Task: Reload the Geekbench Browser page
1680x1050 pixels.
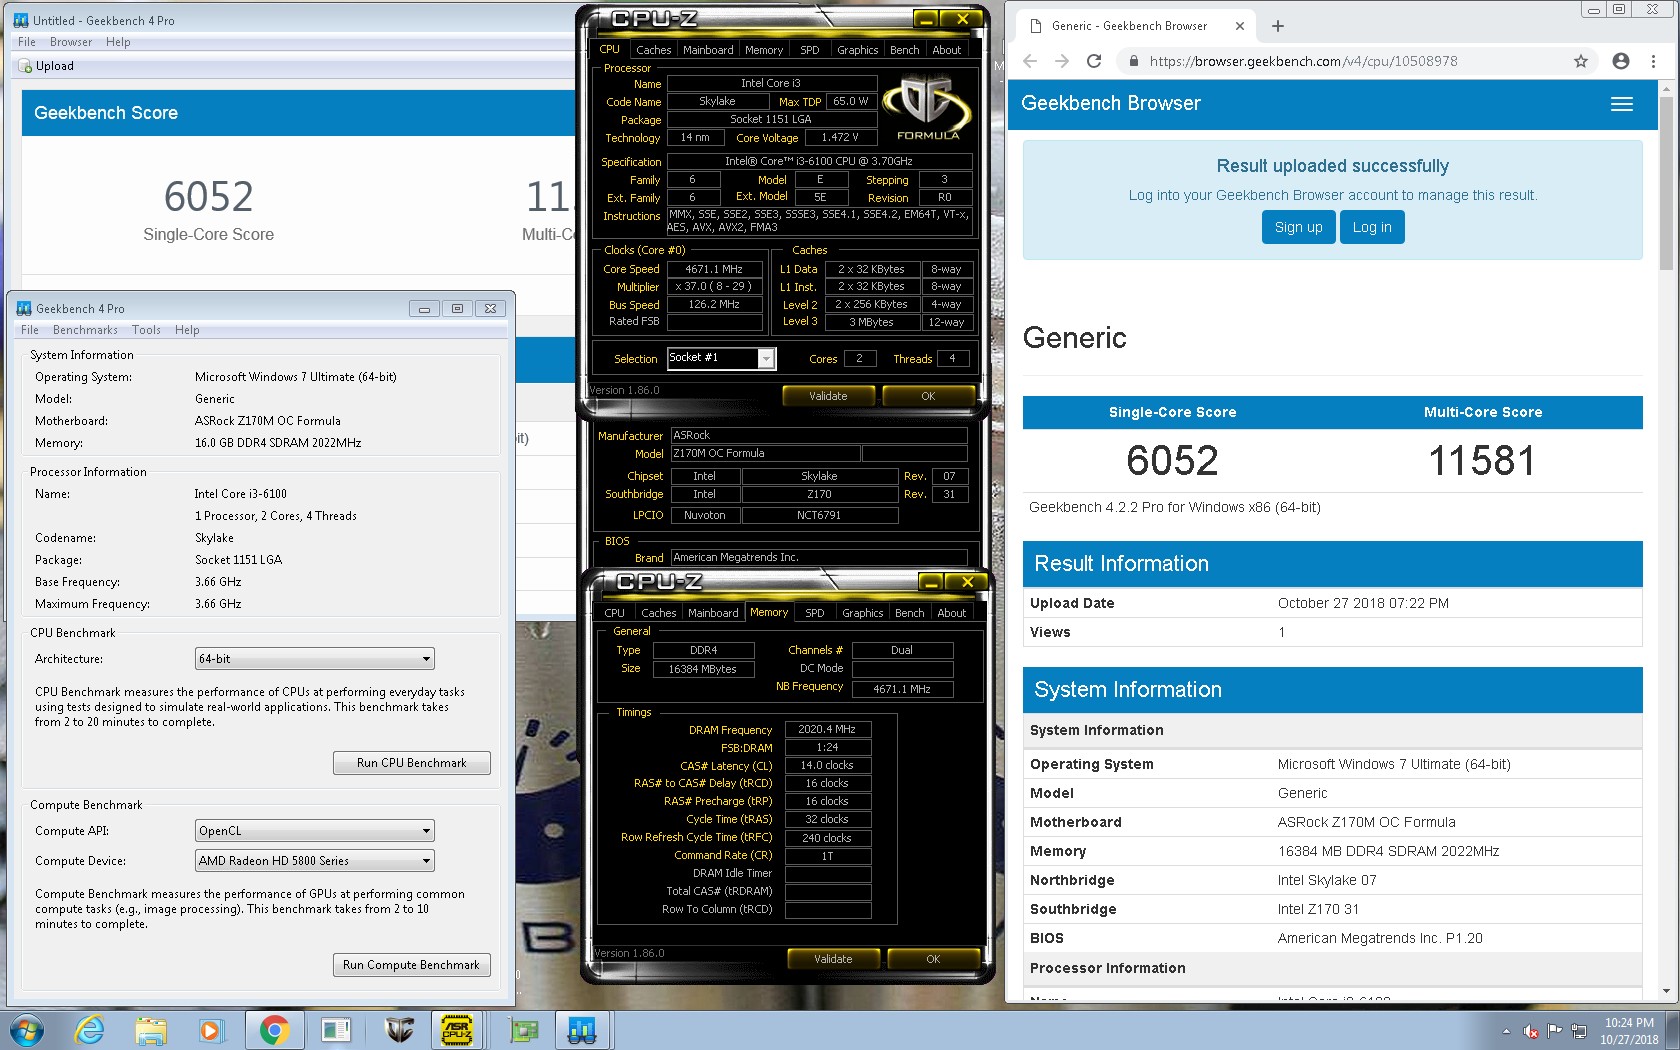Action: pos(1094,61)
